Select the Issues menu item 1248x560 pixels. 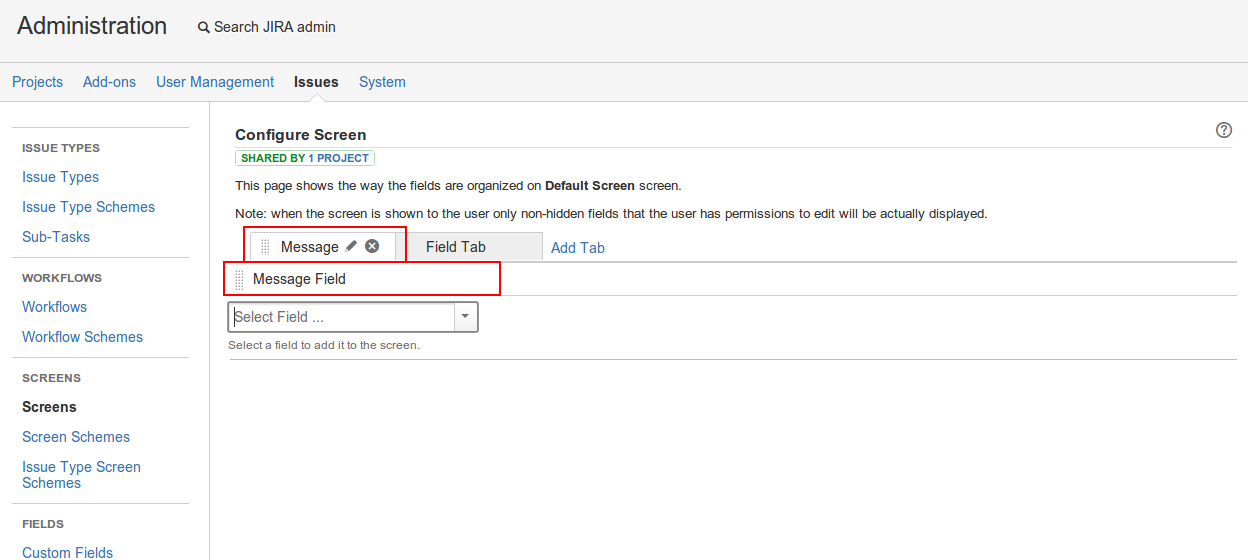point(316,82)
